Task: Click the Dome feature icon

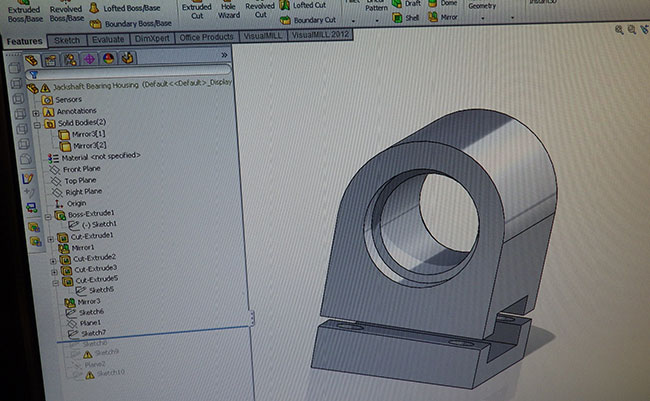Action: 433,3
